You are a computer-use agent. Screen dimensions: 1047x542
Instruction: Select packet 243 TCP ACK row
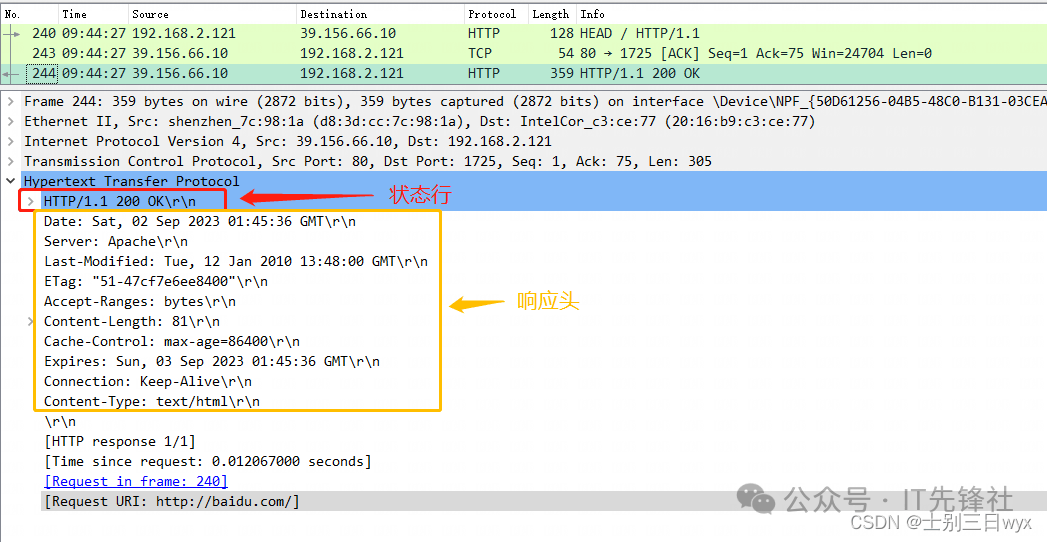[x=400, y=53]
